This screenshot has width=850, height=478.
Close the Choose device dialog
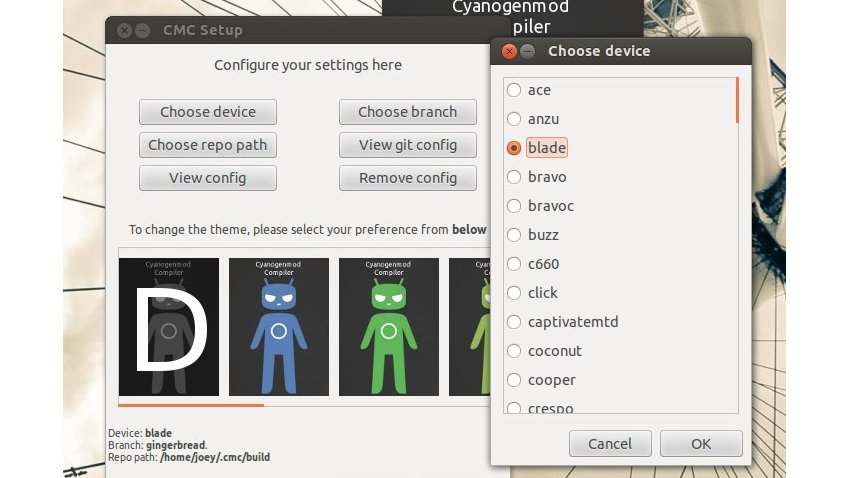click(508, 51)
